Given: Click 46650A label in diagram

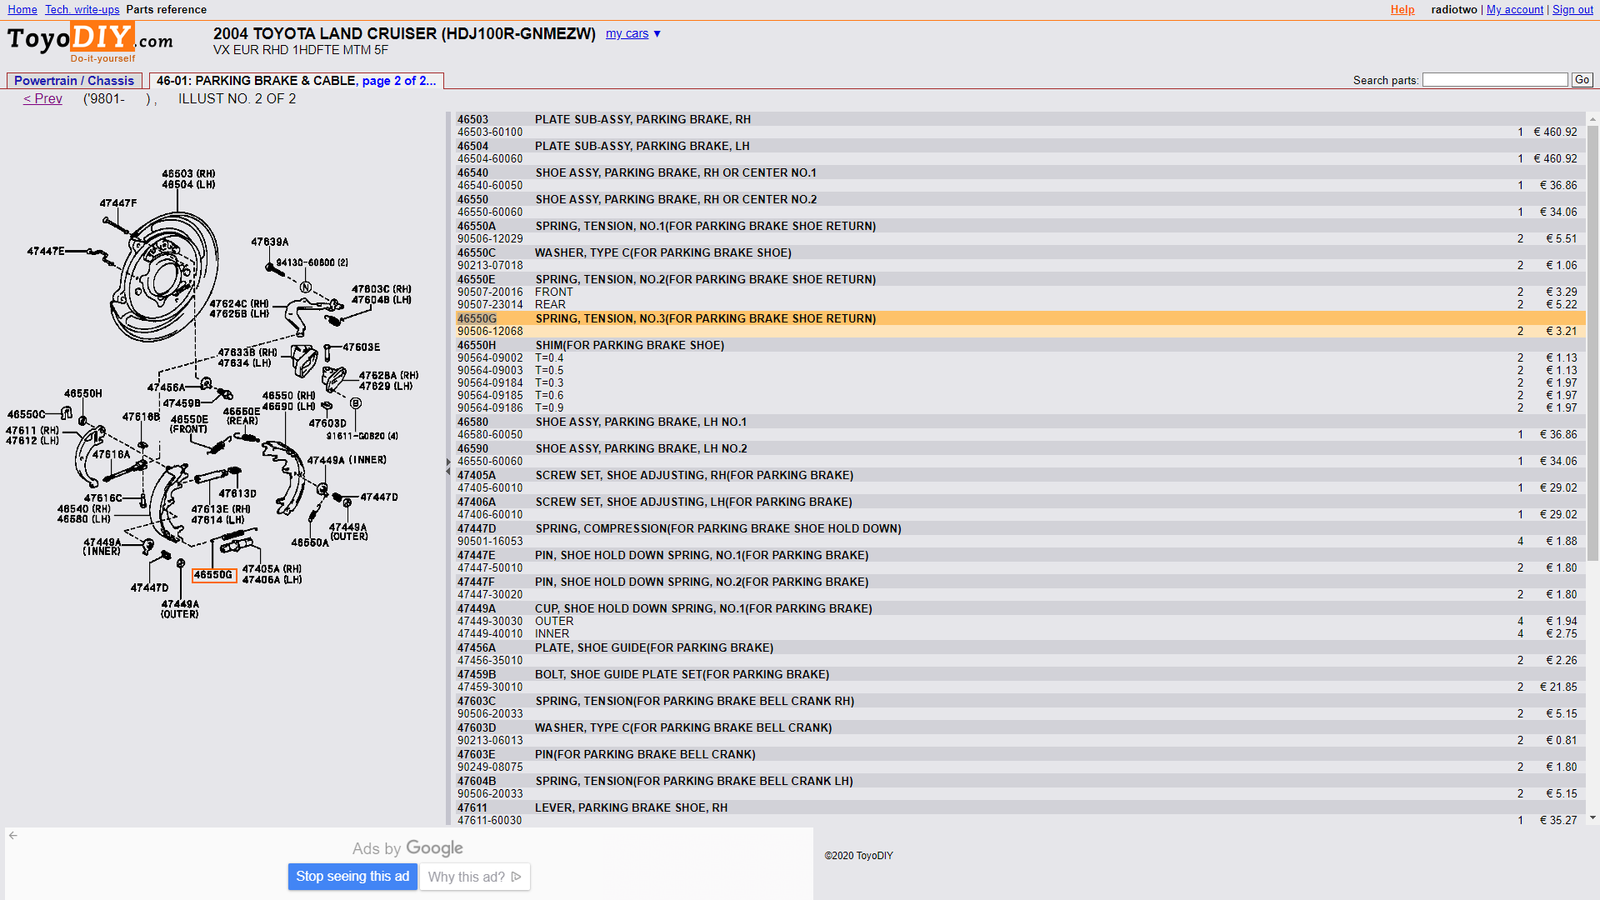Looking at the screenshot, I should tap(310, 543).
